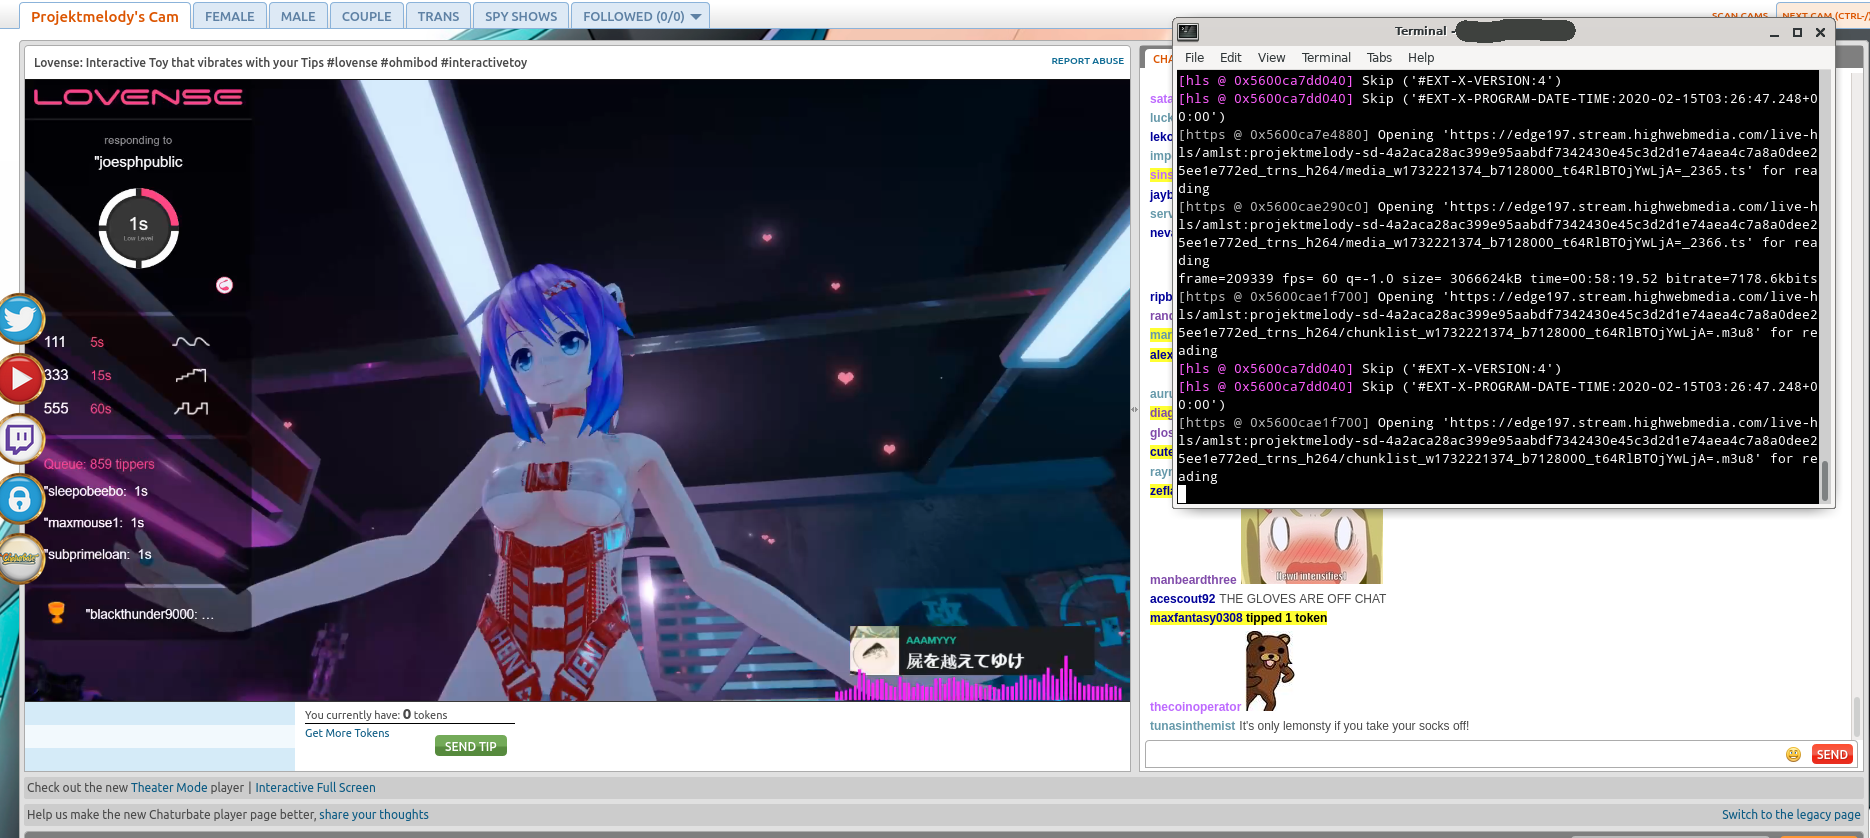Open the Edit menu in Terminal
Viewport: 1870px width, 838px height.
pyautogui.click(x=1230, y=58)
